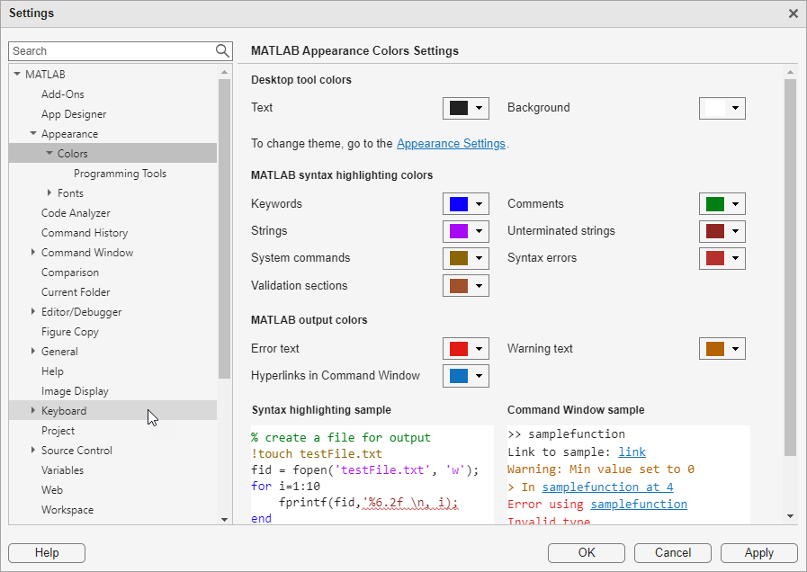
Task: Select Code Analyzer settings
Action: [76, 213]
